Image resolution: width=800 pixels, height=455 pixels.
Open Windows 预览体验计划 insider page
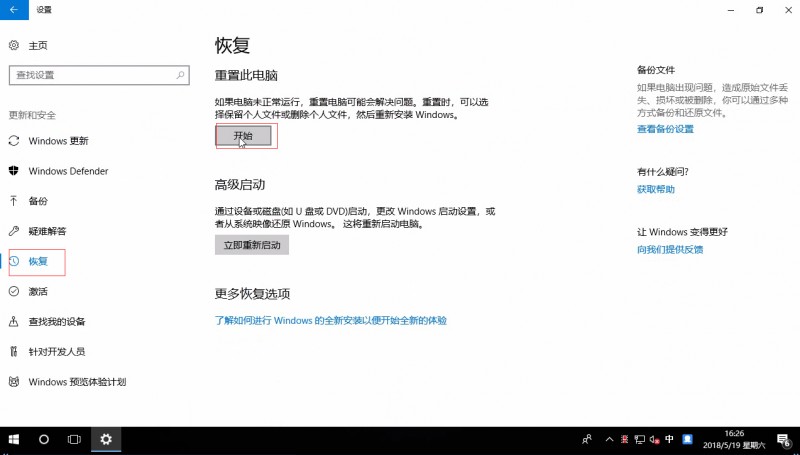tap(67, 382)
